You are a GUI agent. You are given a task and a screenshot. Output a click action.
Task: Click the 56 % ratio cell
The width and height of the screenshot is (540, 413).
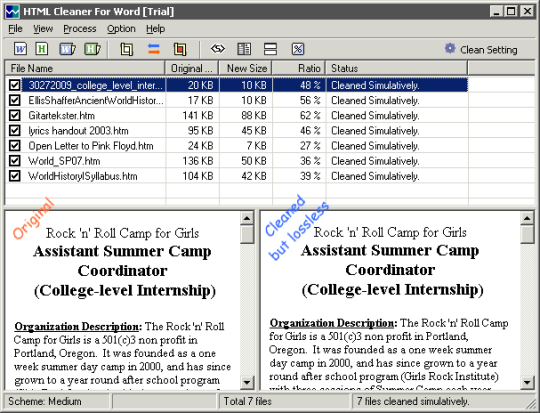click(x=310, y=100)
